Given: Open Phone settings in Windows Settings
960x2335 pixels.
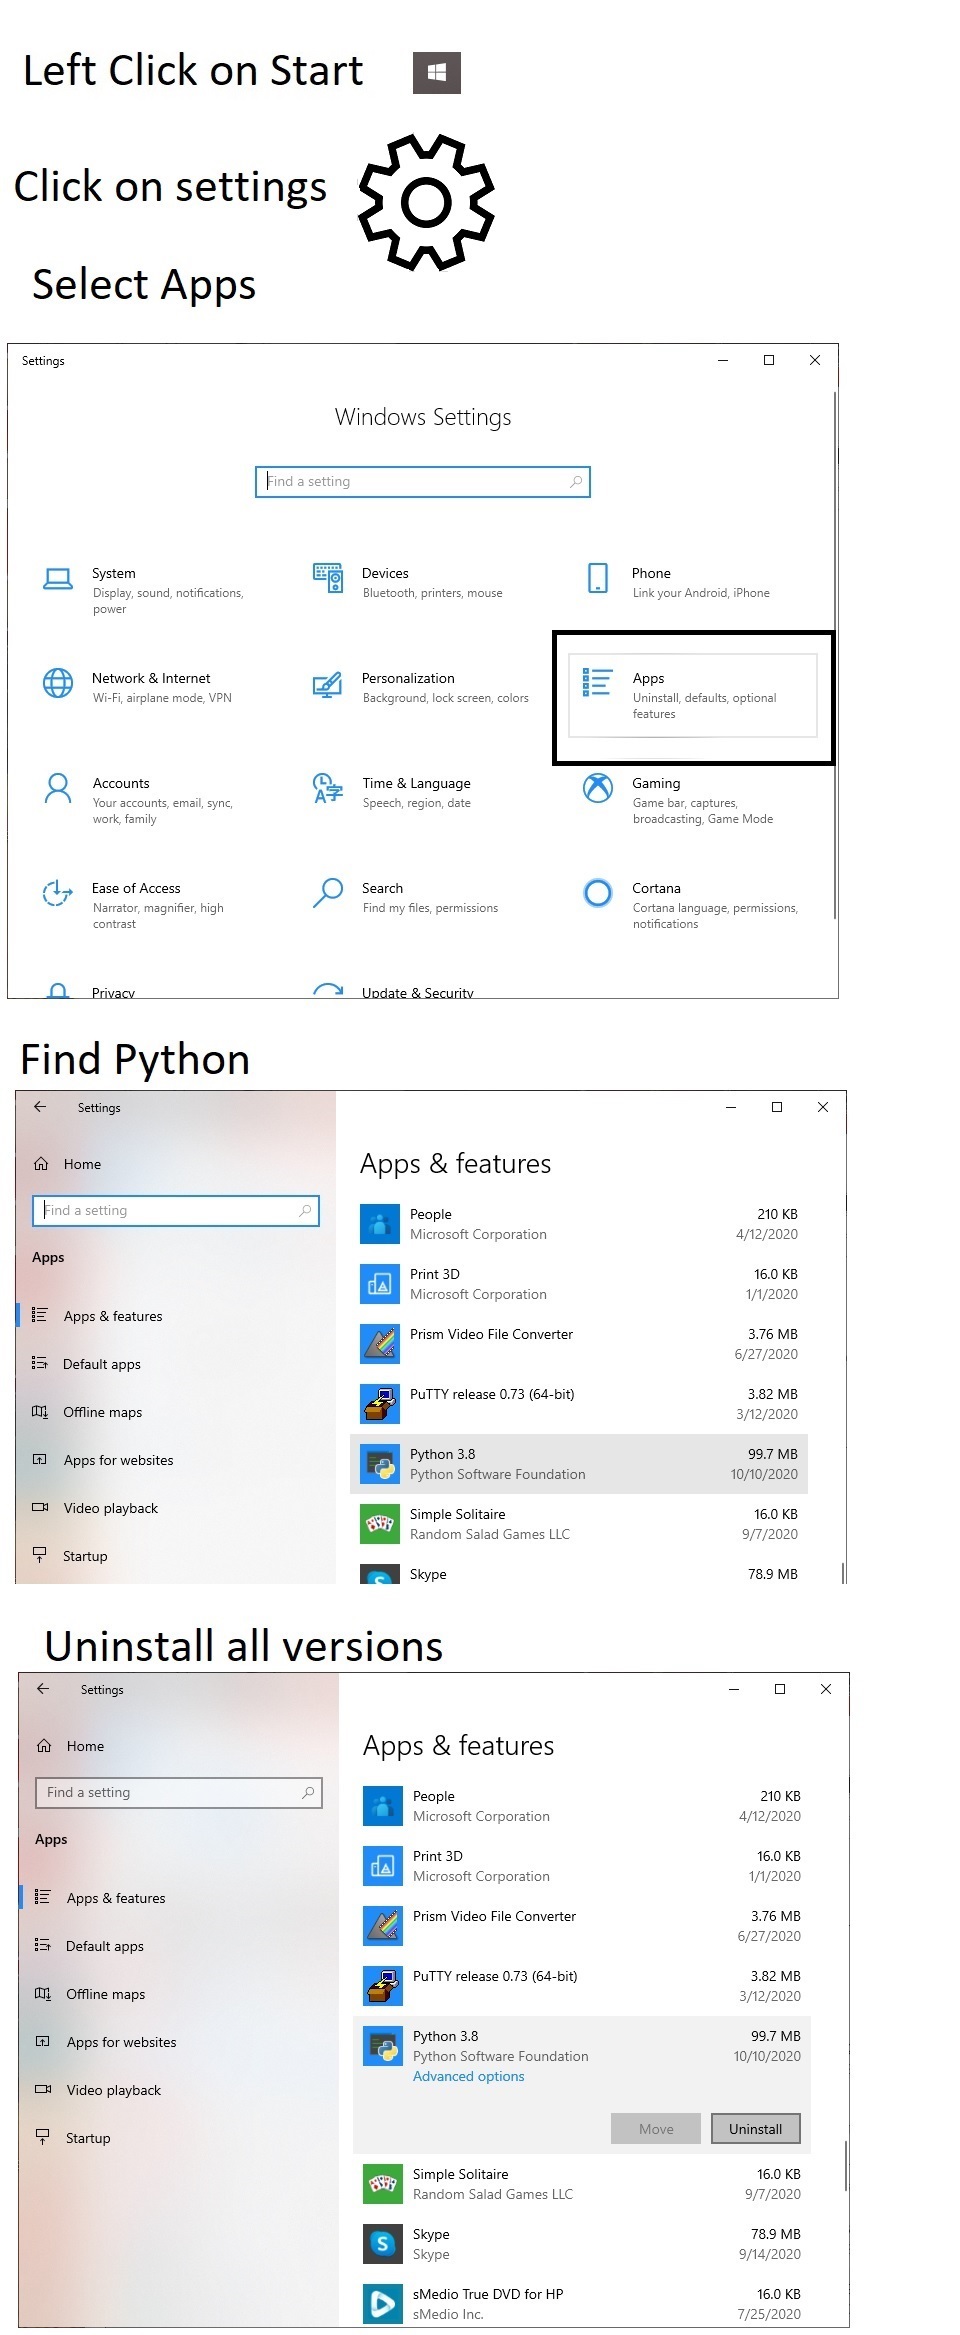Looking at the screenshot, I should [x=650, y=574].
